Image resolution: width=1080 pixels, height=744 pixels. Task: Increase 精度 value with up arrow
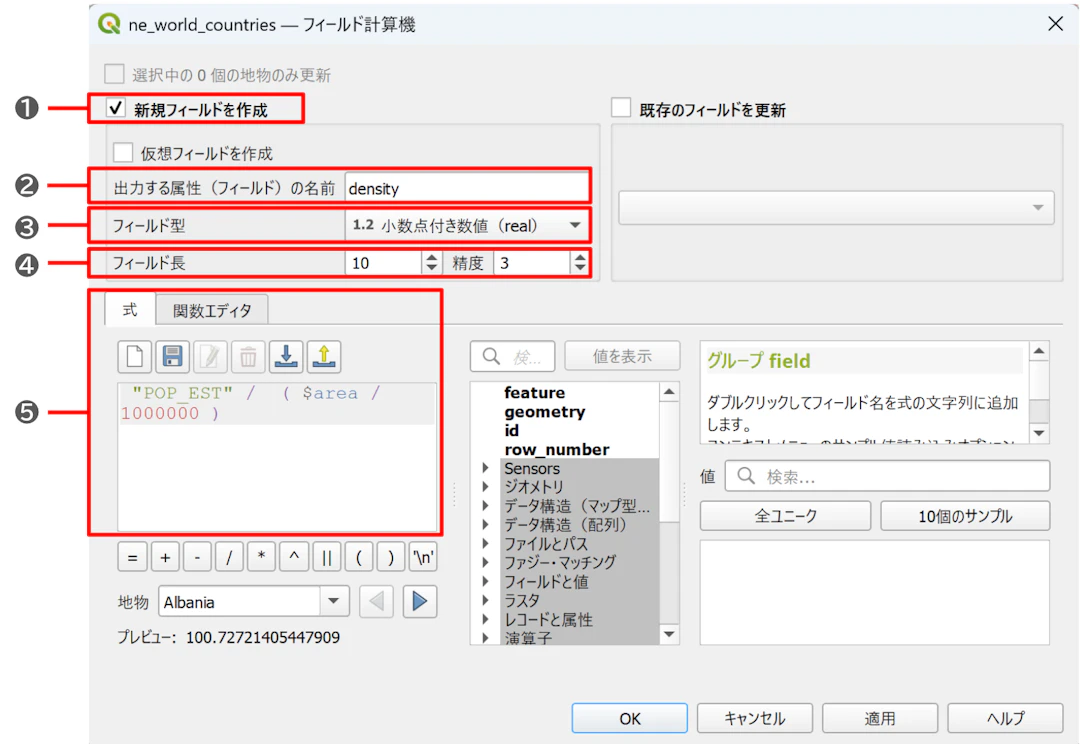(580, 257)
